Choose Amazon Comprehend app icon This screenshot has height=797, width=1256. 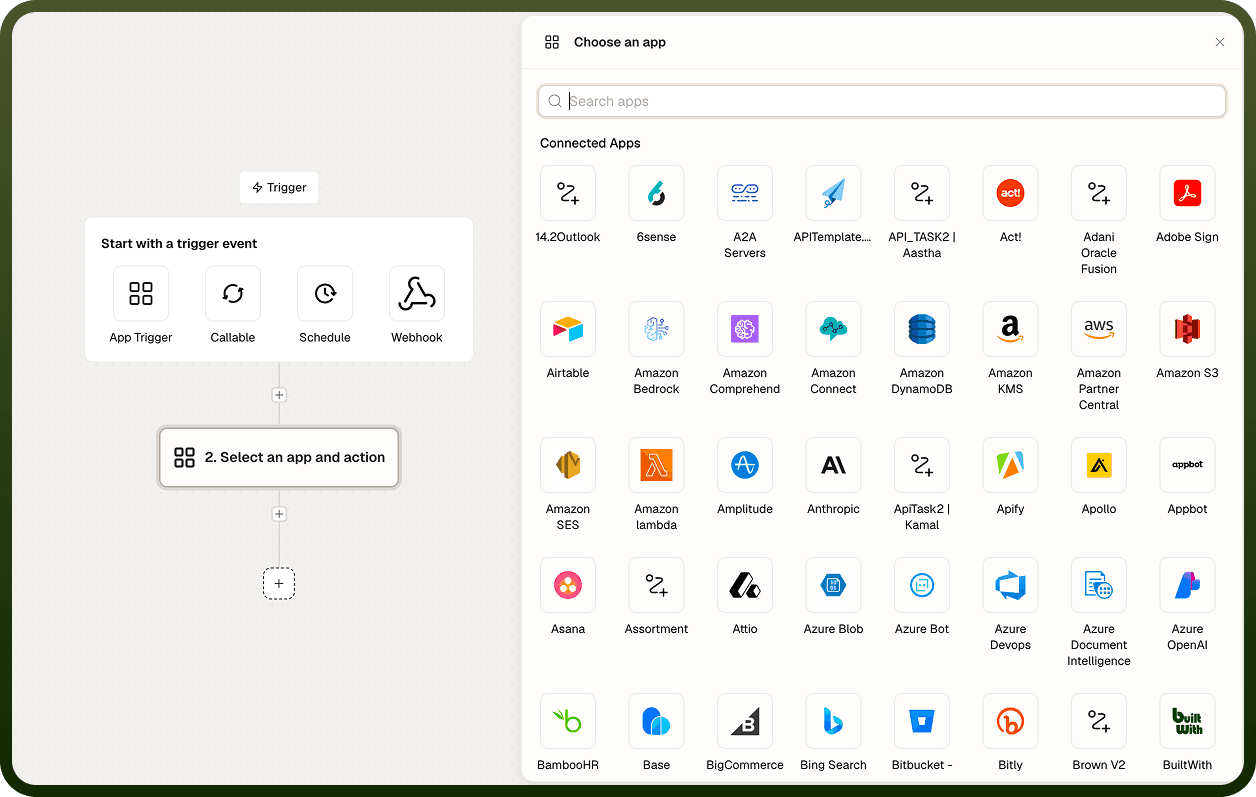pyautogui.click(x=745, y=329)
